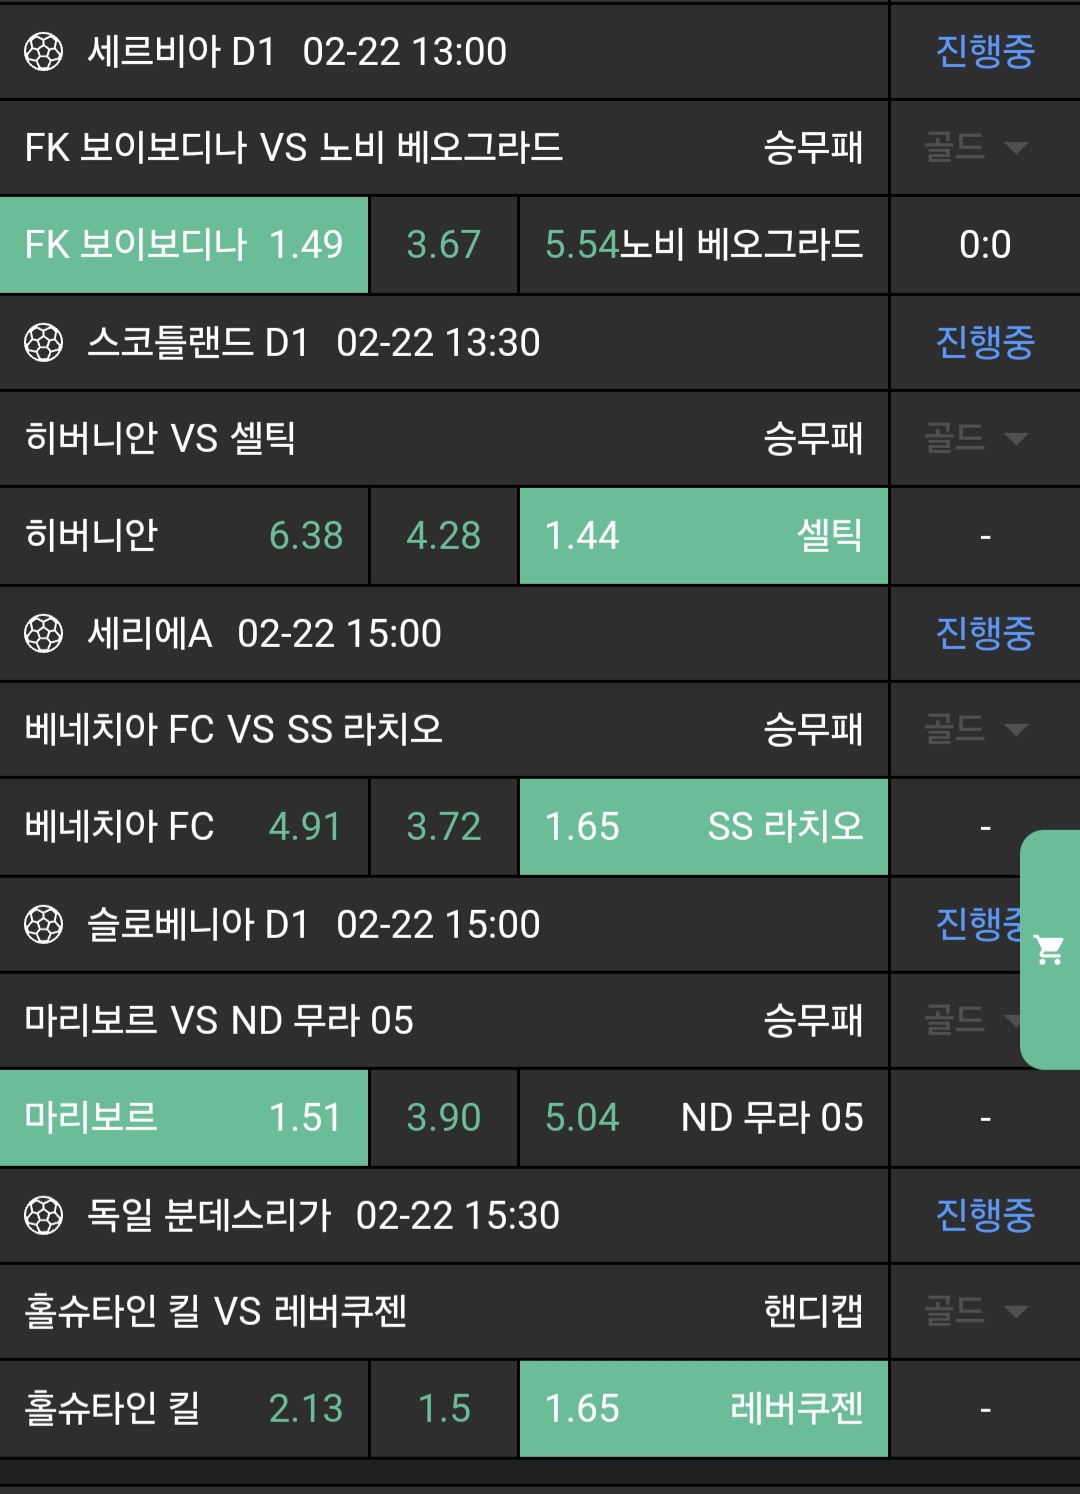The image size is (1080, 1494).
Task: Choose 베네치아 FC win at 4.91
Action: click(x=184, y=827)
